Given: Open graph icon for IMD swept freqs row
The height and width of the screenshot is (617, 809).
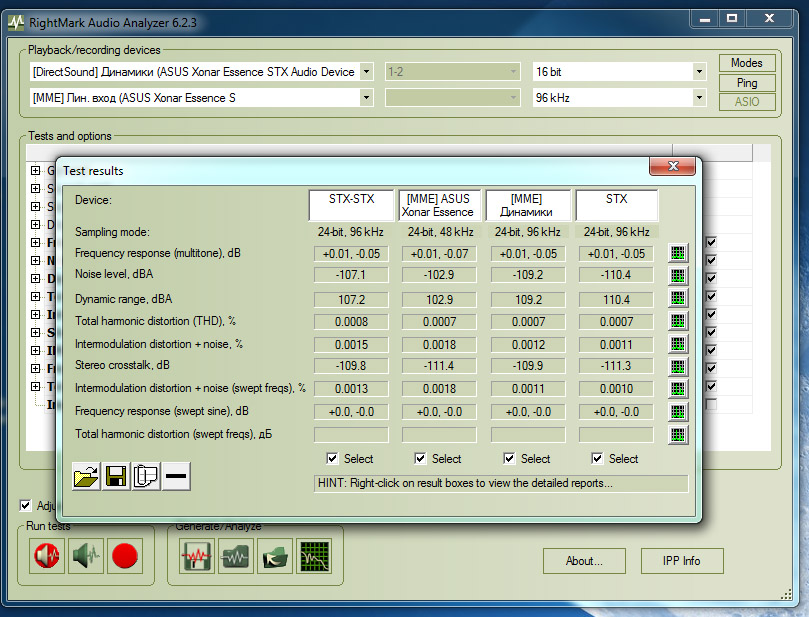Looking at the screenshot, I should 678,389.
